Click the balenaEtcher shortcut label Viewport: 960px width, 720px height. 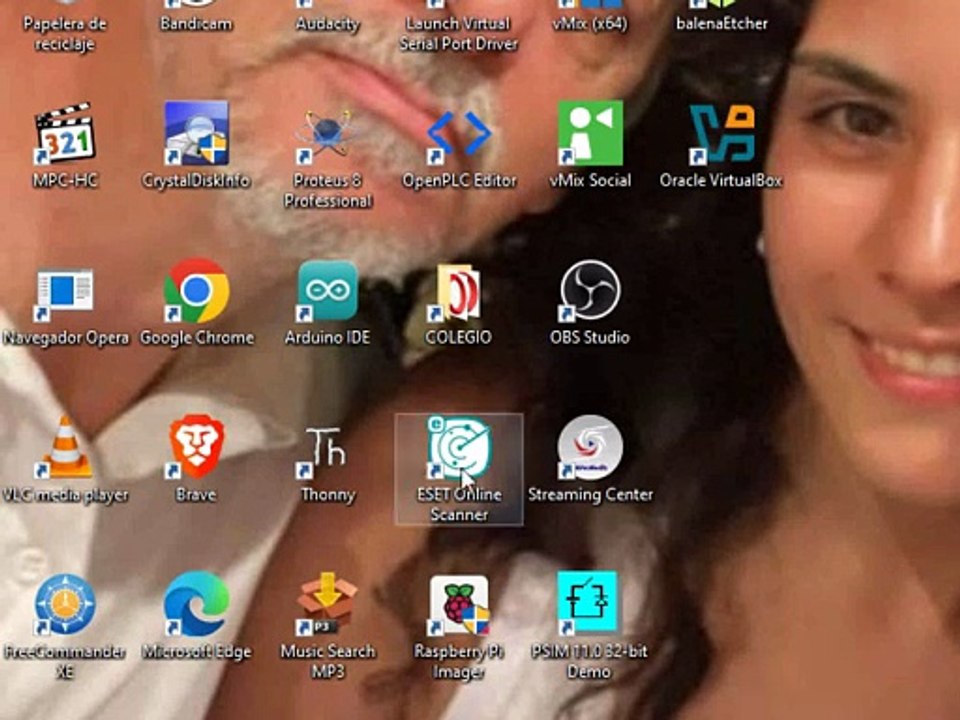(x=722, y=24)
